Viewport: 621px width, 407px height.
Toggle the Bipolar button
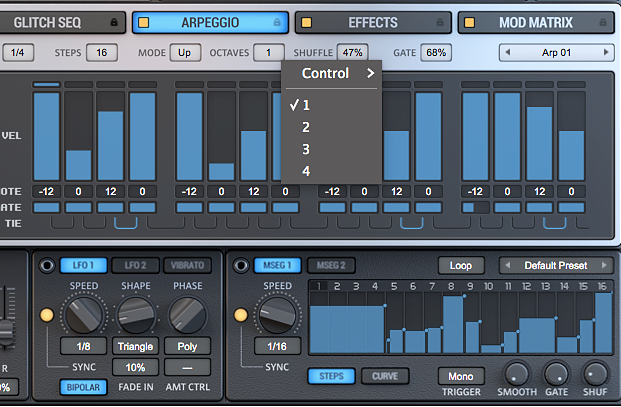(83, 387)
